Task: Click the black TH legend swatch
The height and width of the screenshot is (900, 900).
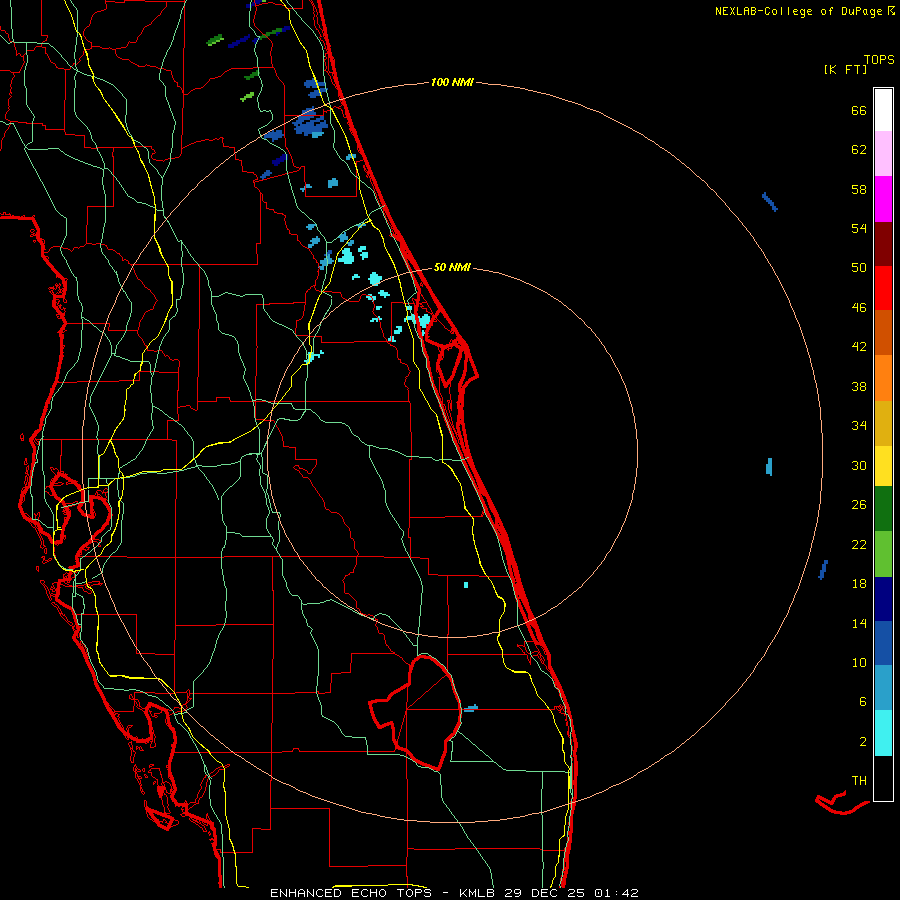Action: [x=883, y=778]
